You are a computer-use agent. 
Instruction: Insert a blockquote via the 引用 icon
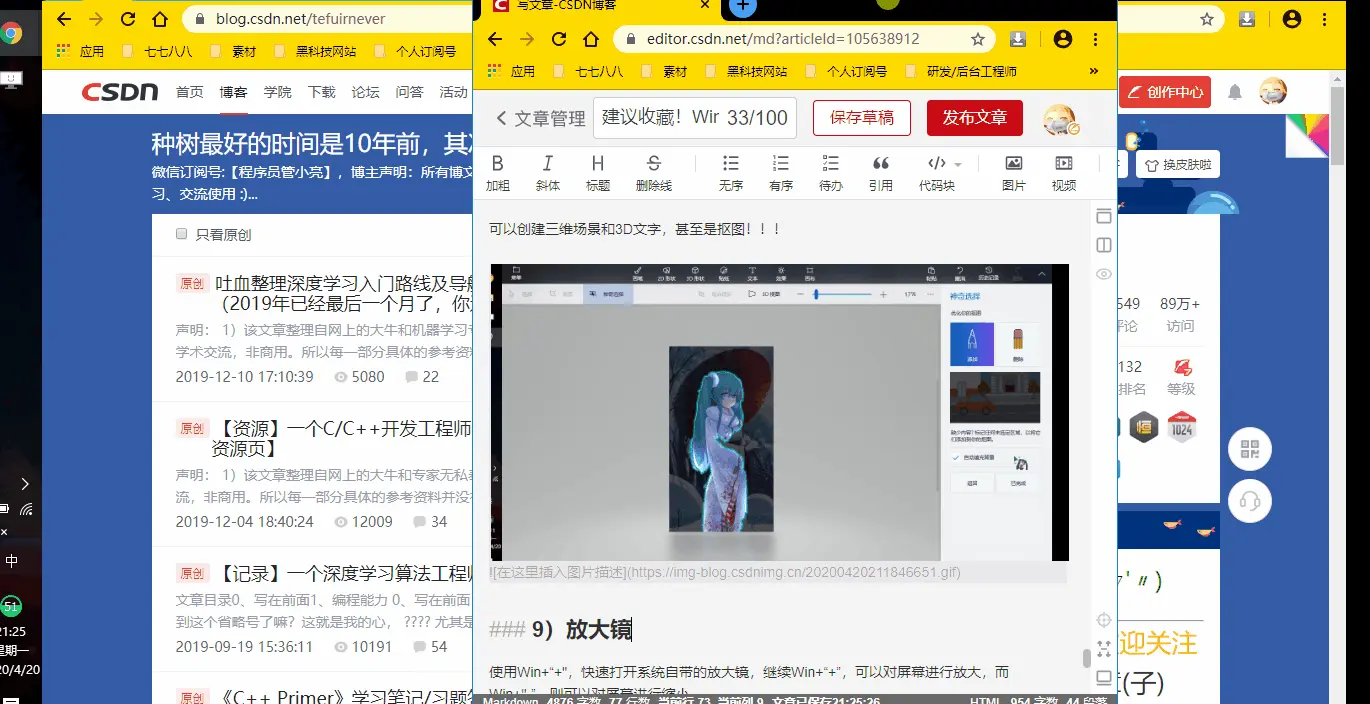881,170
